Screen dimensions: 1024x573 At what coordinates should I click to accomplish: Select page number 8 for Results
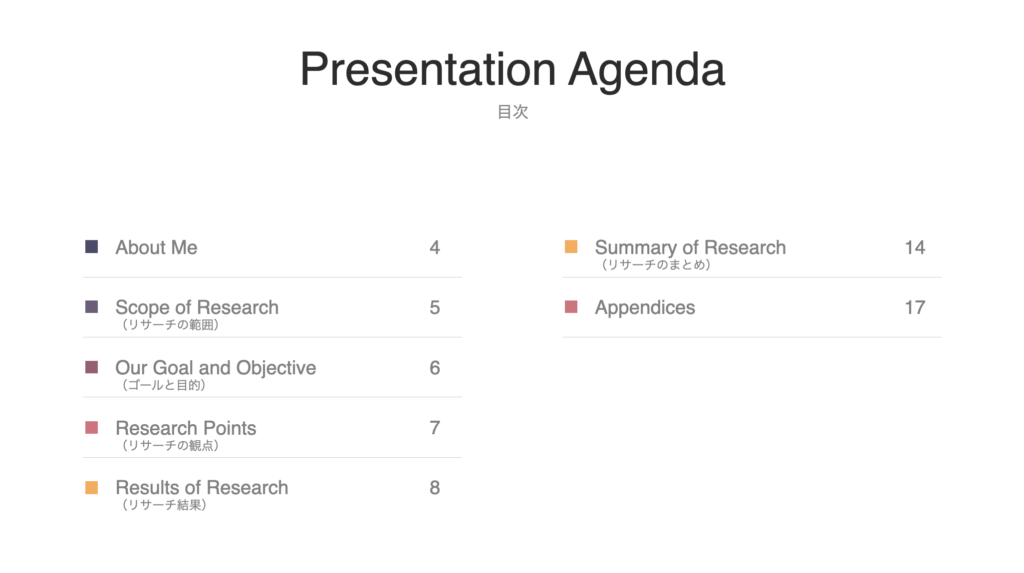tap(434, 488)
